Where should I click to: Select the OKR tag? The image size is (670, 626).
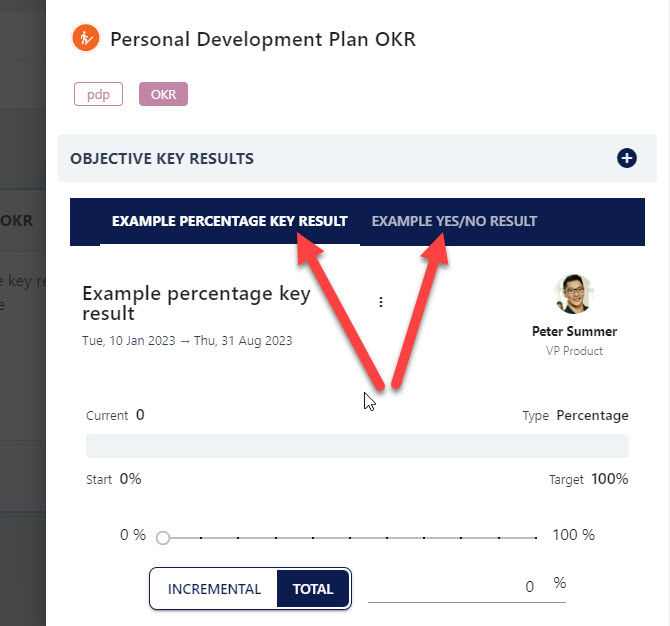163,94
